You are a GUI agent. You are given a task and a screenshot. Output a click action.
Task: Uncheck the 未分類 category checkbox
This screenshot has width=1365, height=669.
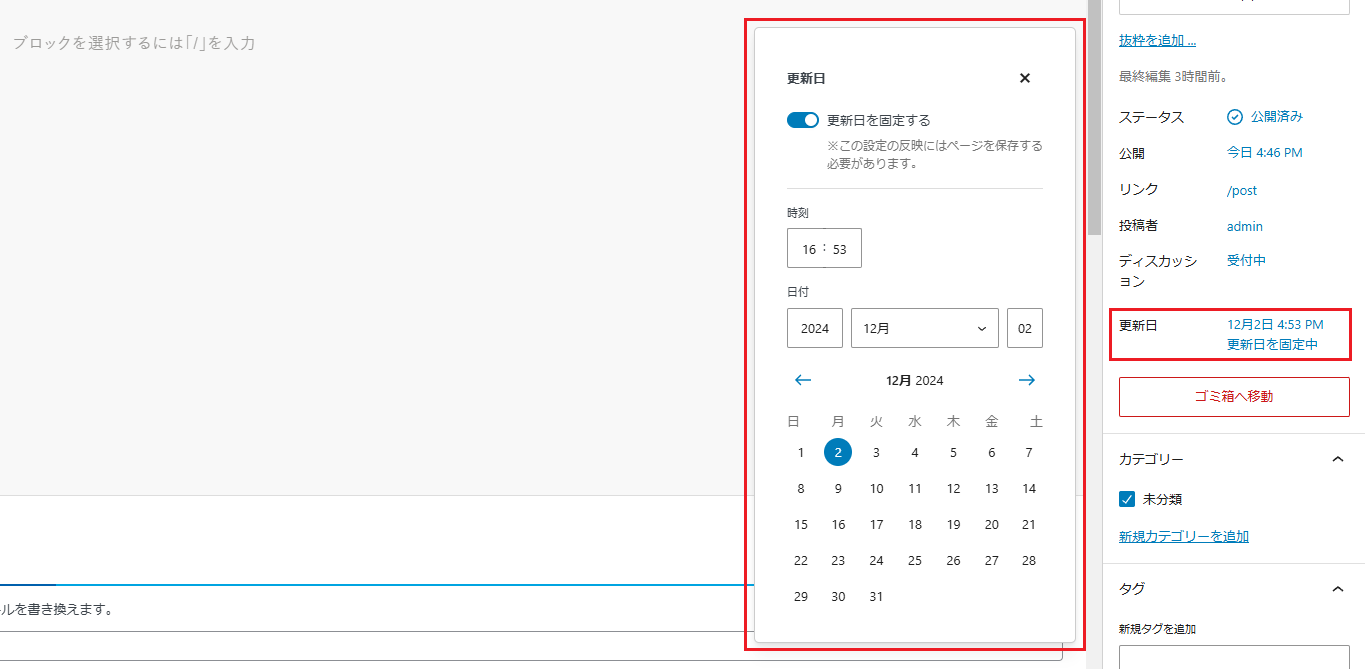click(1127, 499)
